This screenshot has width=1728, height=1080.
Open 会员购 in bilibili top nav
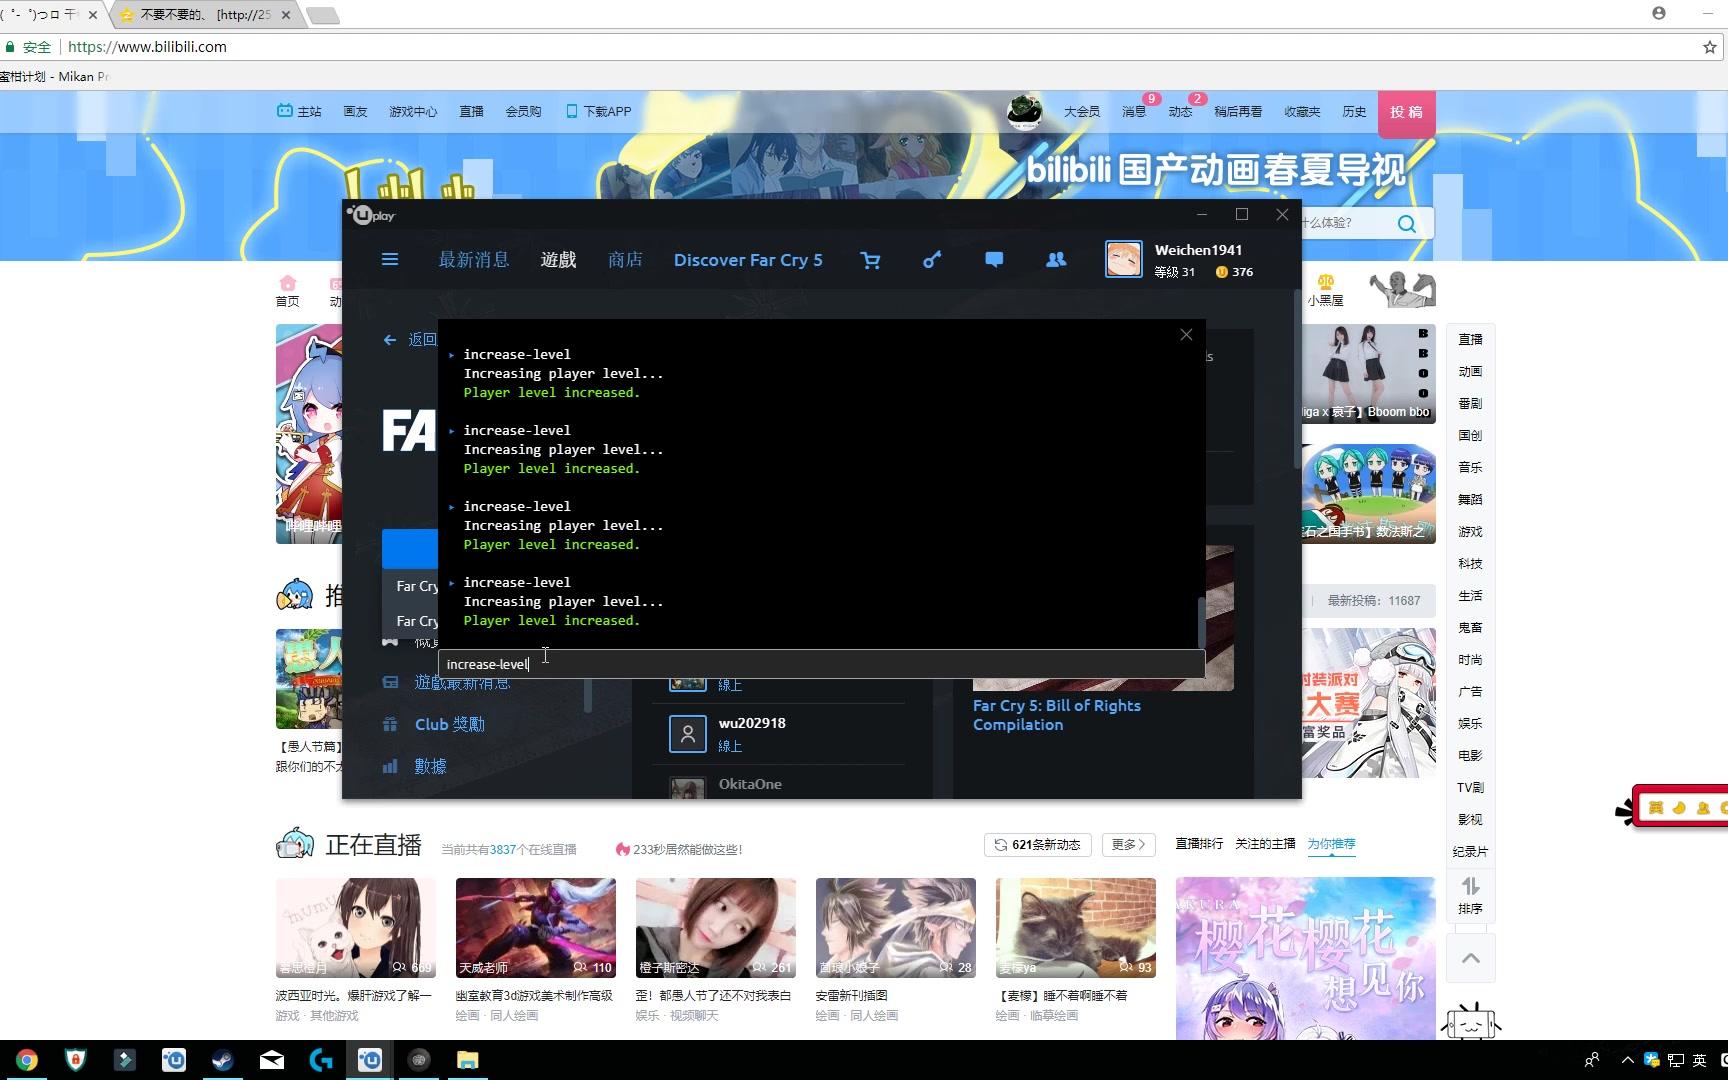pos(523,112)
